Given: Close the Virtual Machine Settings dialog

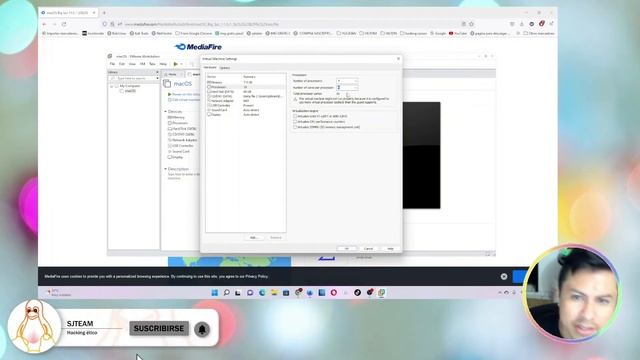Looking at the screenshot, I should click(398, 59).
